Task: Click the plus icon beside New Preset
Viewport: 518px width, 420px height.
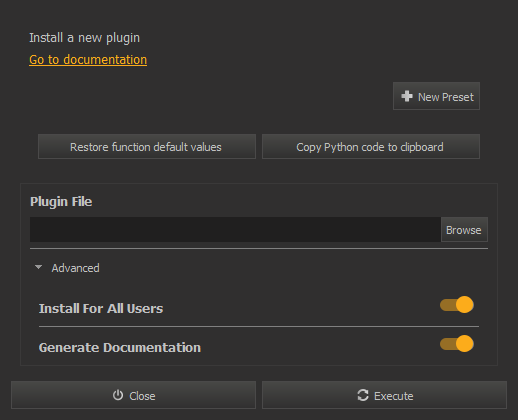Action: click(x=407, y=96)
